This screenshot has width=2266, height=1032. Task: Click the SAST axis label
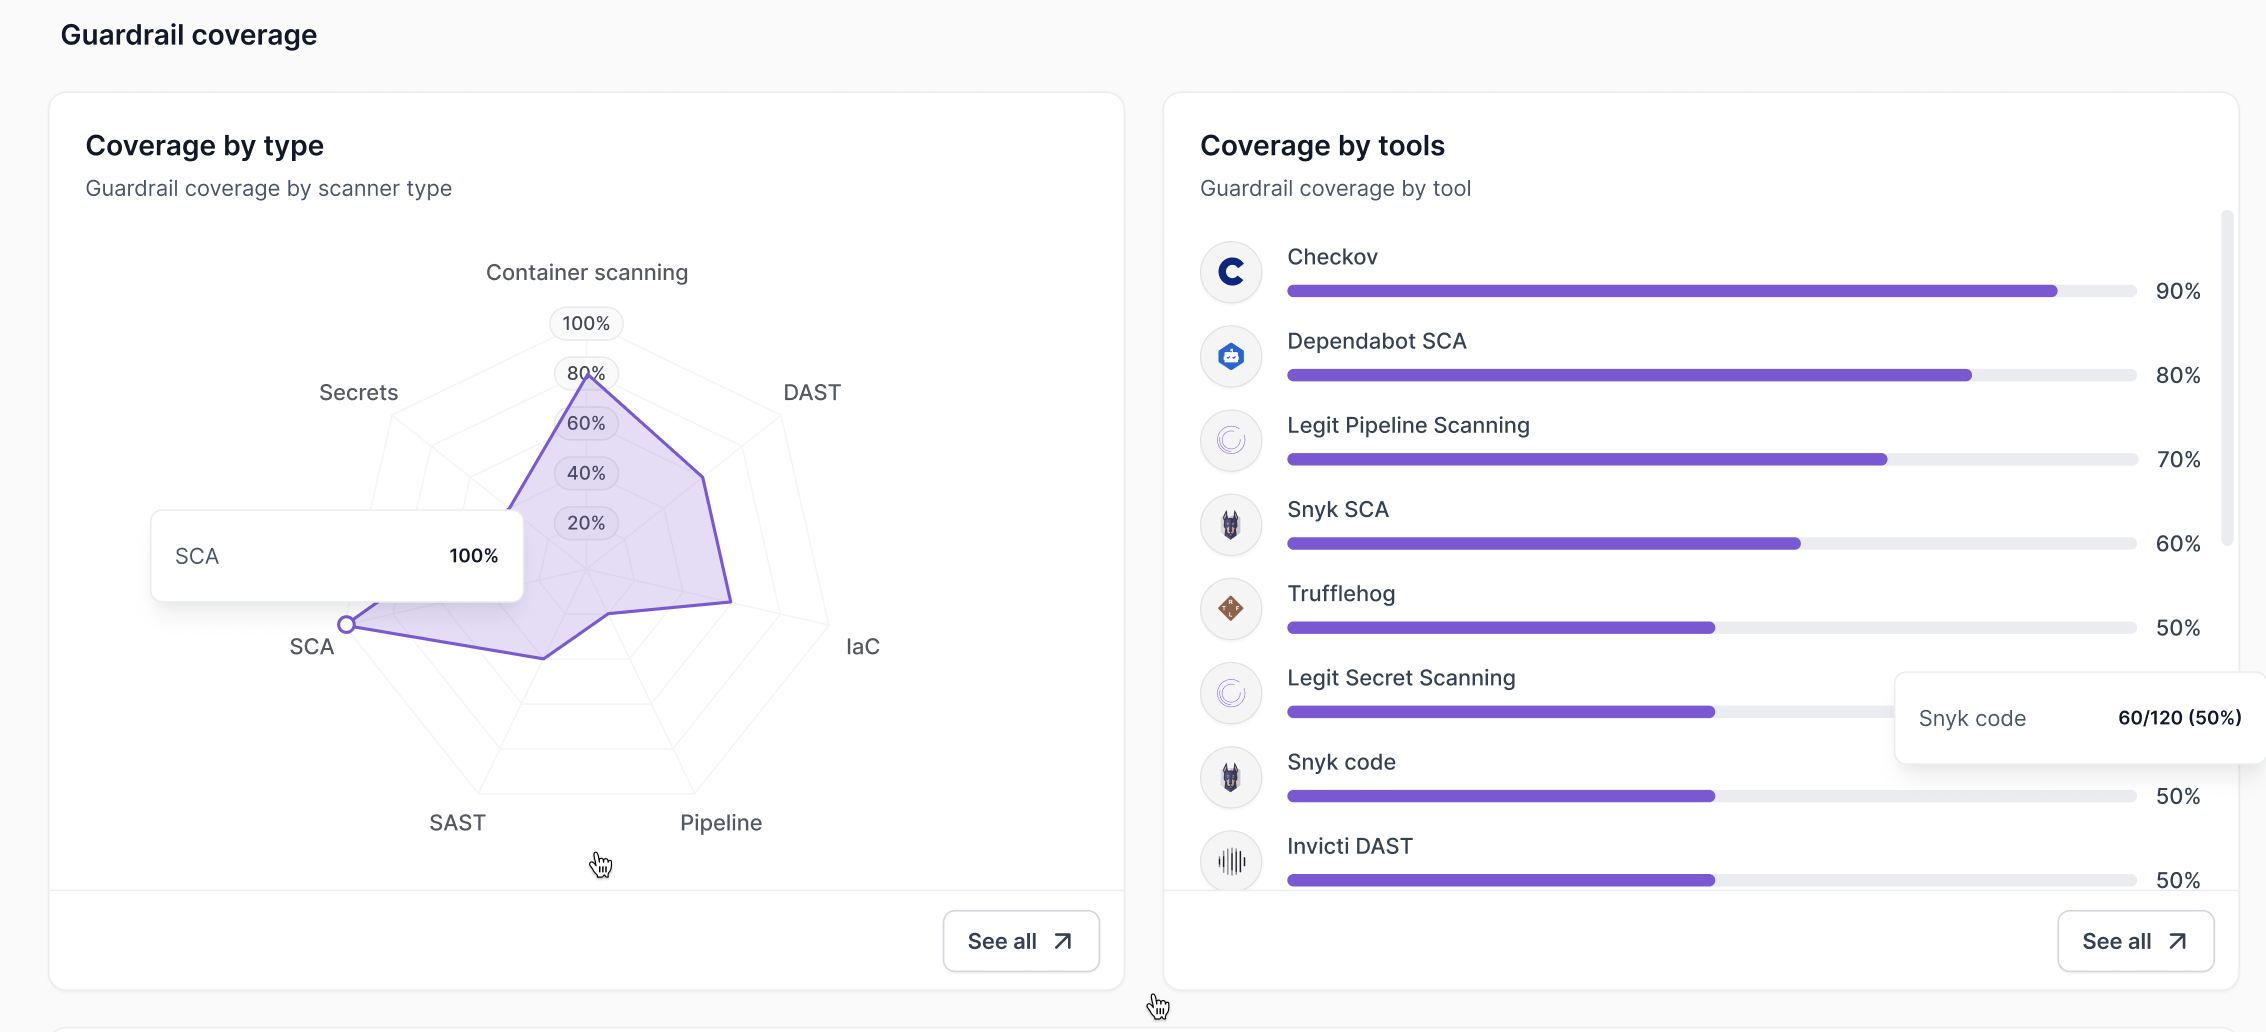457,822
